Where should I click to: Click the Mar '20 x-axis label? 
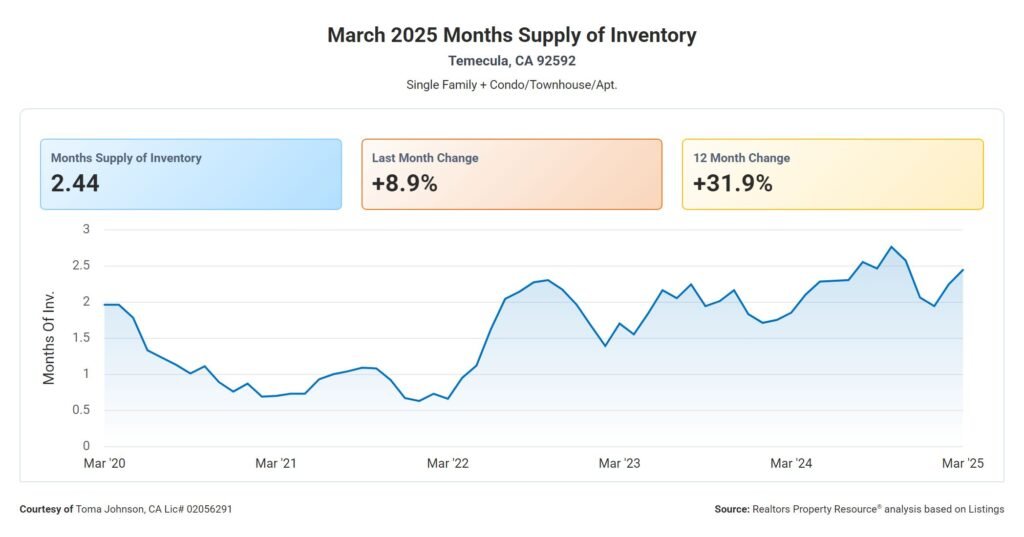tap(104, 463)
